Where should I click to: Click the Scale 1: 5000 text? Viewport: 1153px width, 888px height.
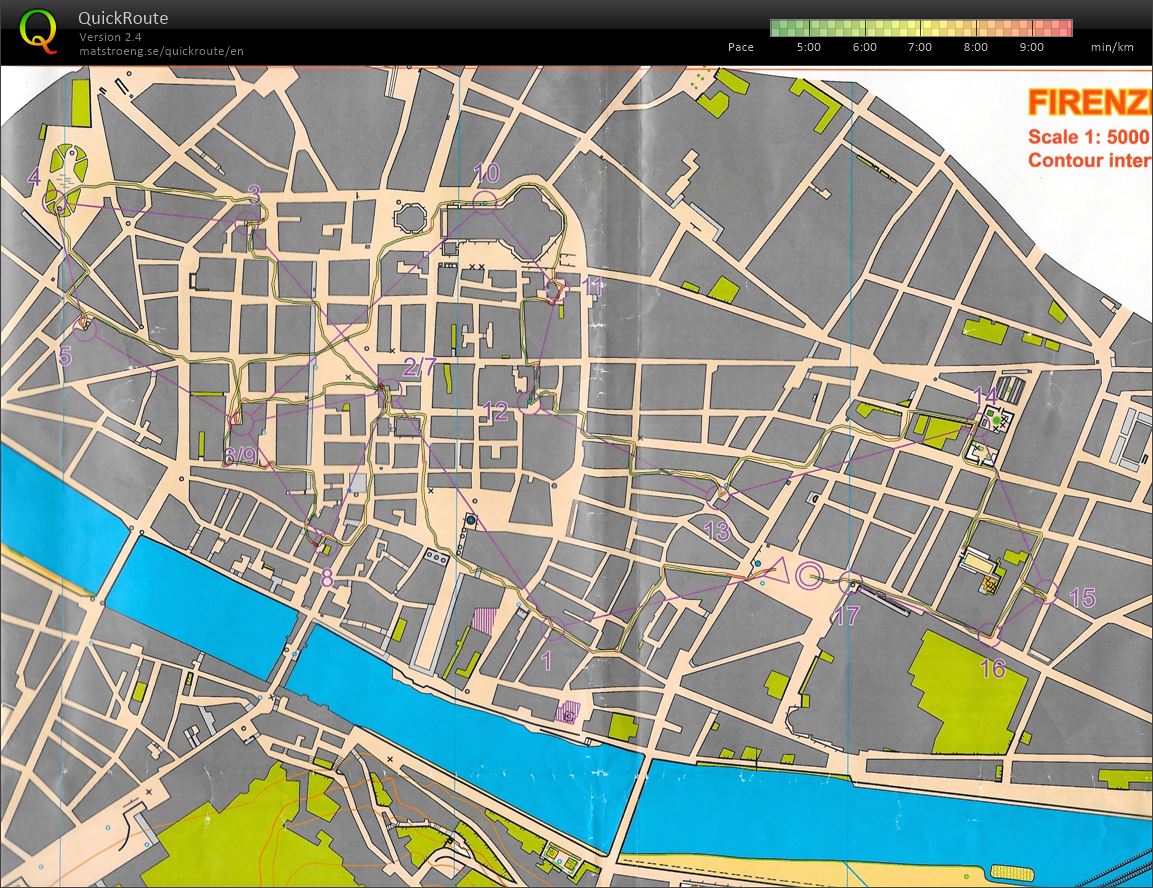(1088, 137)
